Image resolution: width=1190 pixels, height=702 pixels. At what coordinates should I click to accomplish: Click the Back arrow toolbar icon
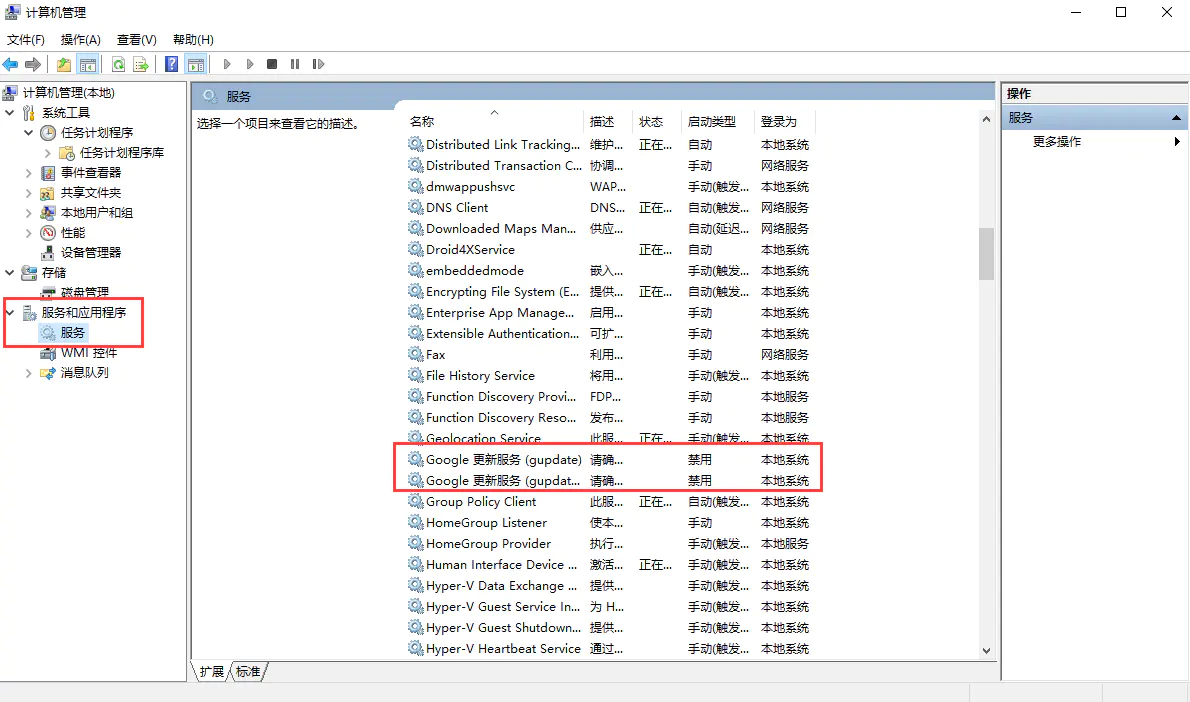point(11,65)
